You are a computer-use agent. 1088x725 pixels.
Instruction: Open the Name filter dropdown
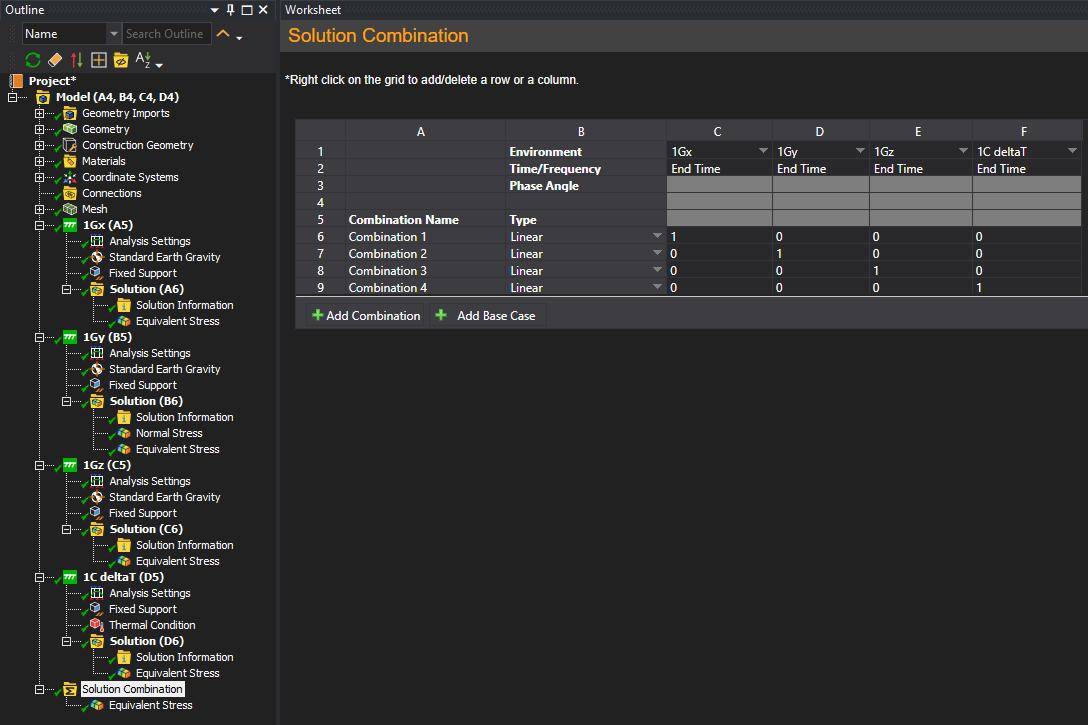(x=114, y=34)
